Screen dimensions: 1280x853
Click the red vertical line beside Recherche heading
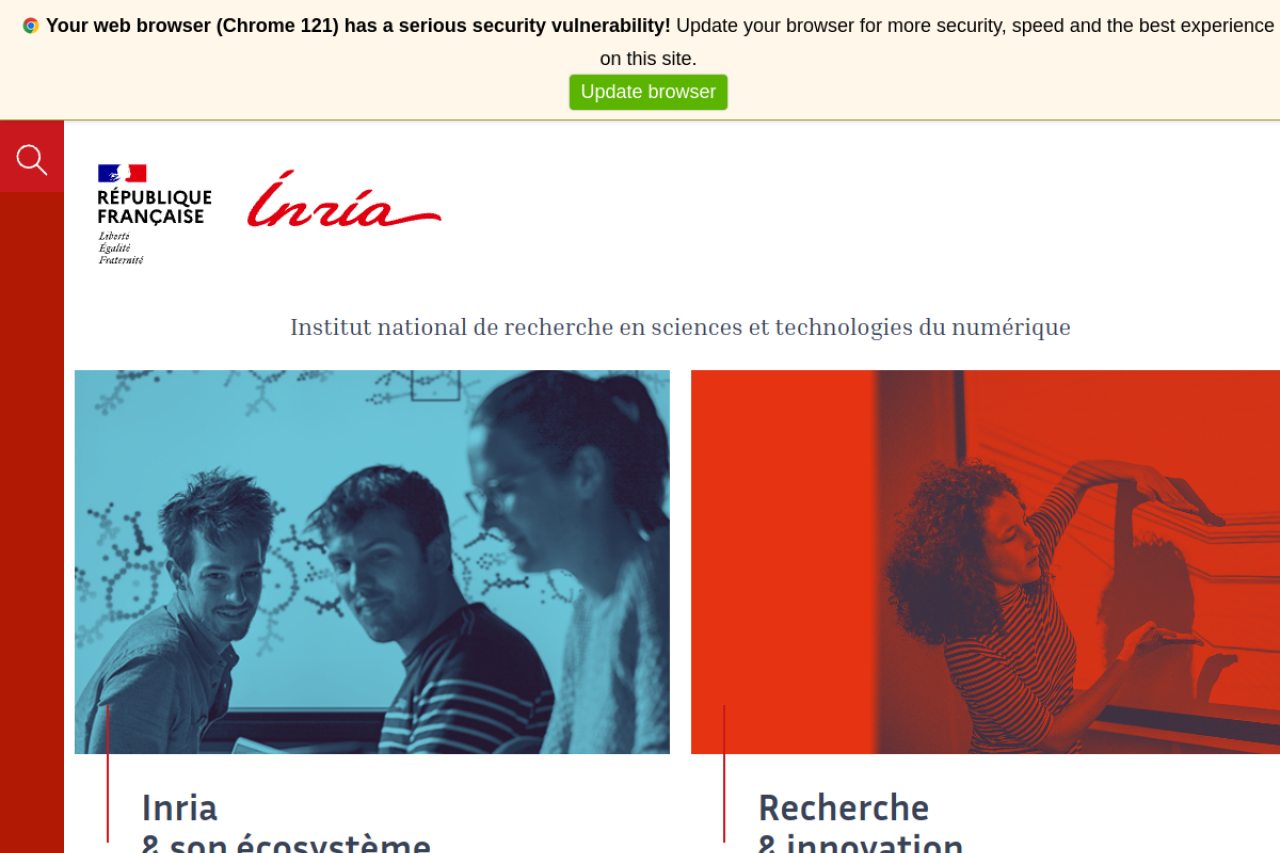click(724, 774)
